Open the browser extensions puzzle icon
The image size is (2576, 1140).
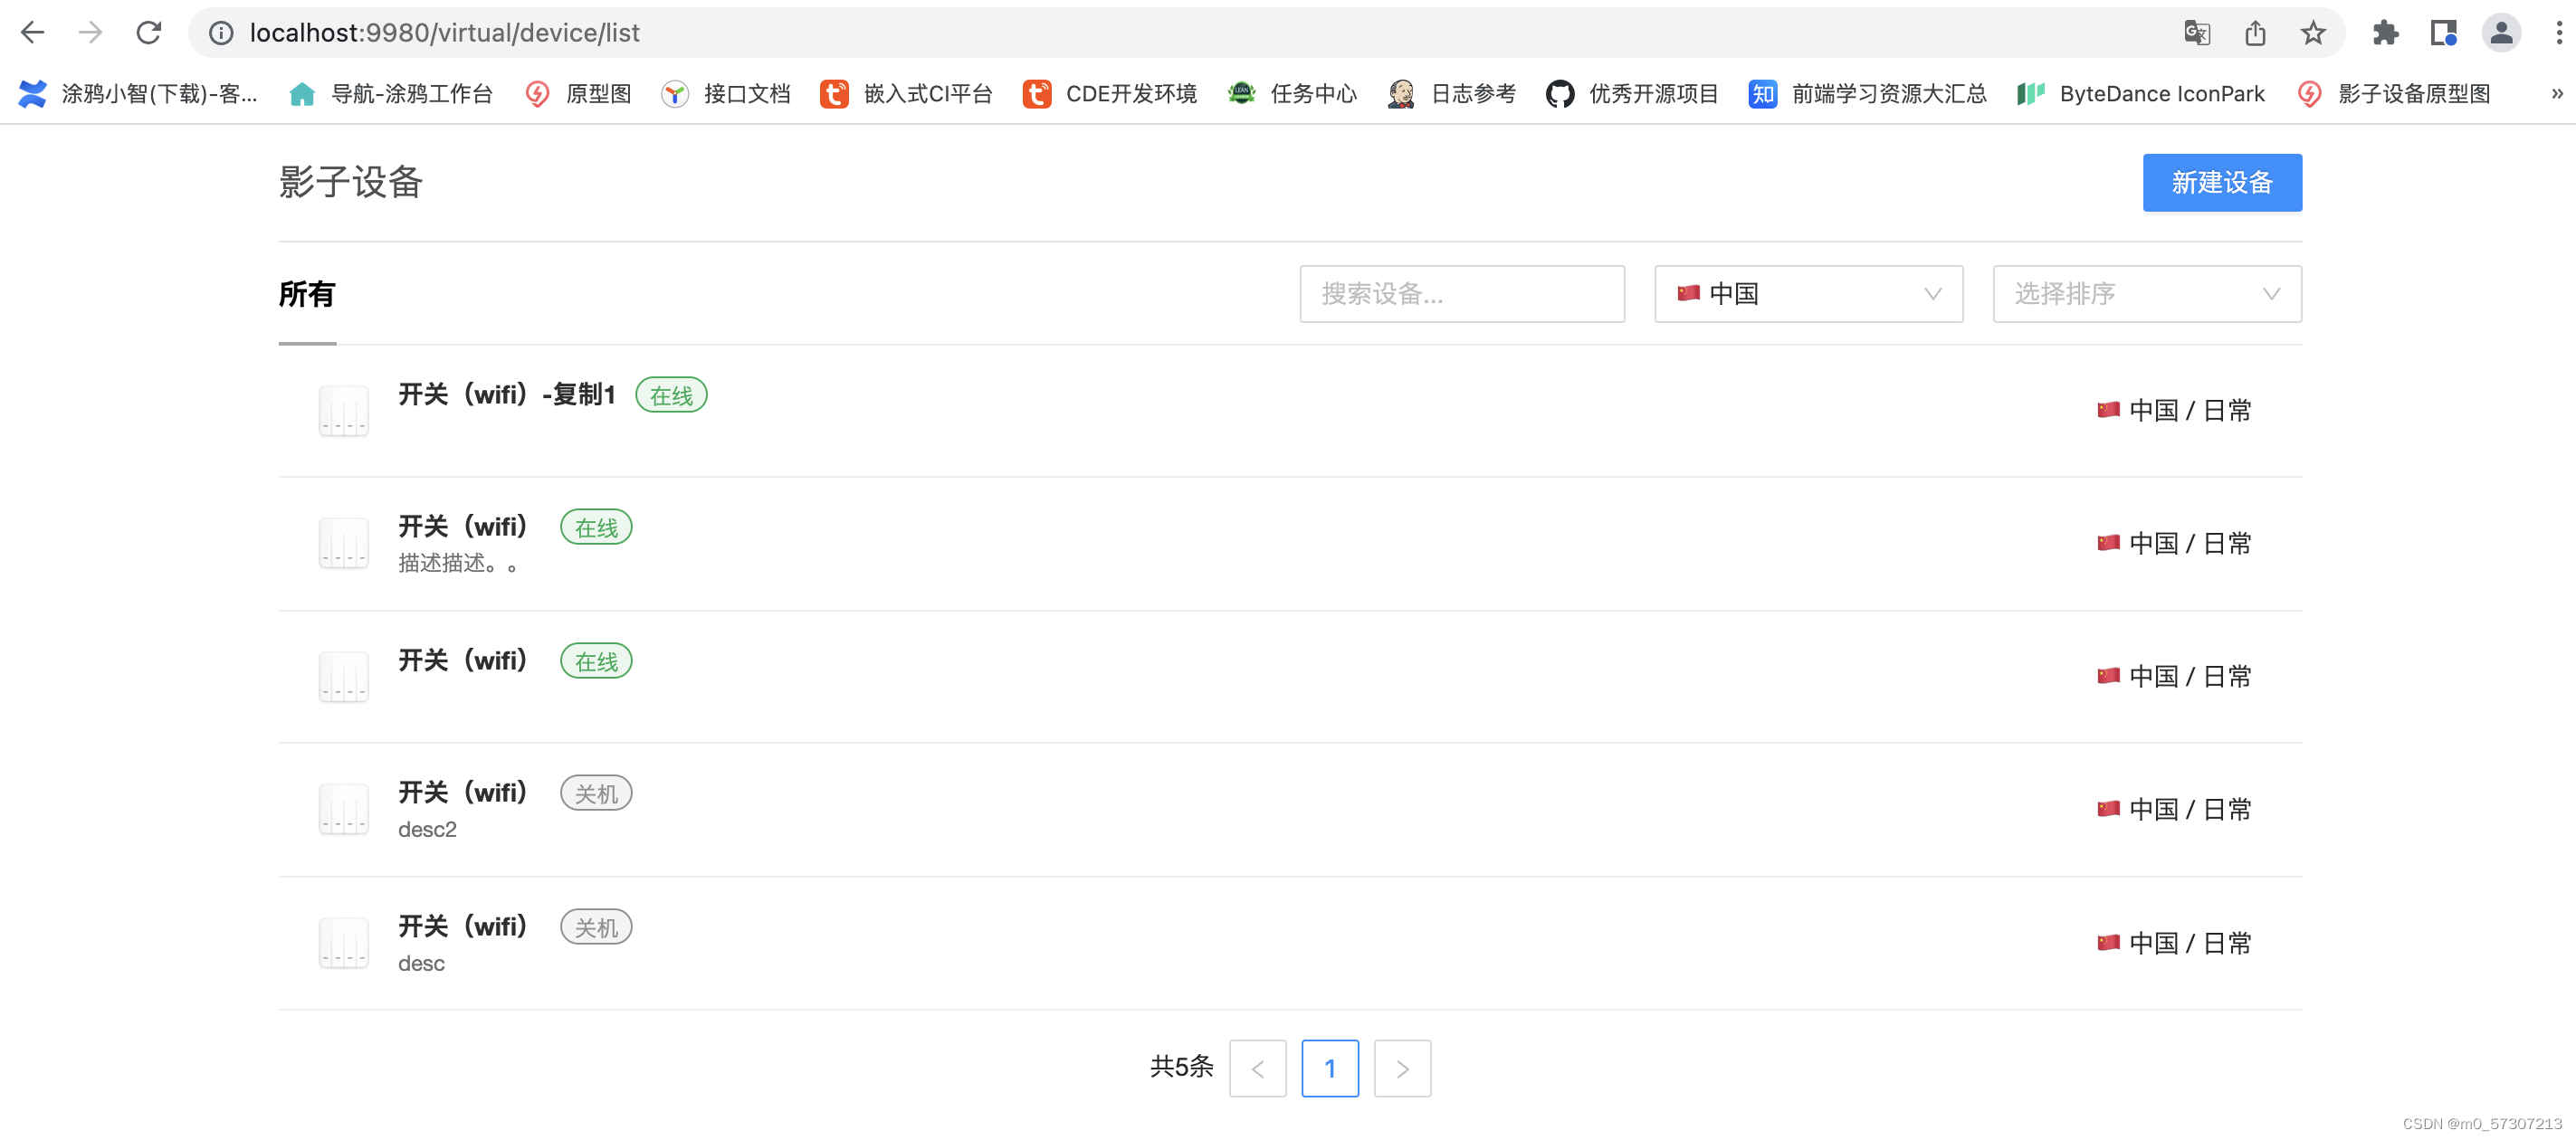click(2386, 32)
